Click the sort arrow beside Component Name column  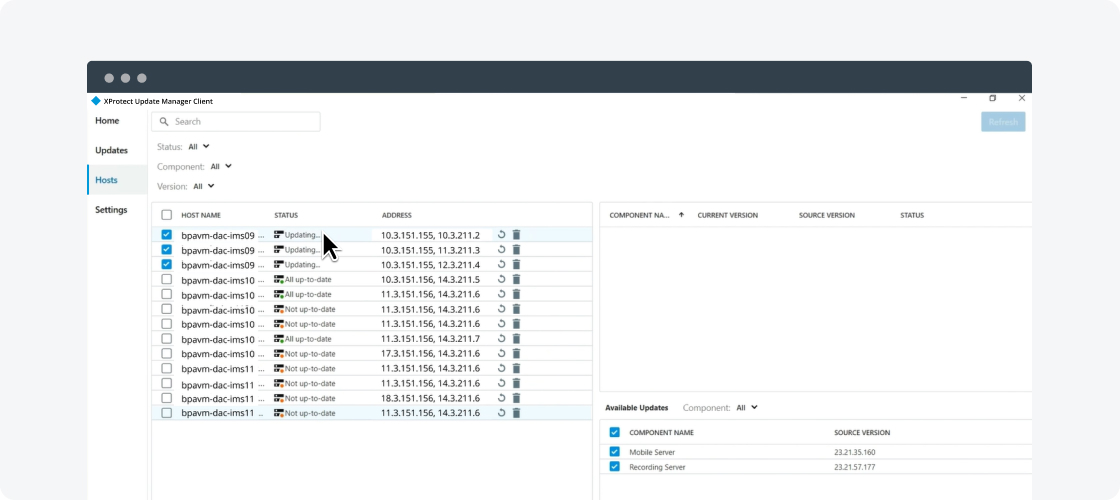[x=681, y=215]
